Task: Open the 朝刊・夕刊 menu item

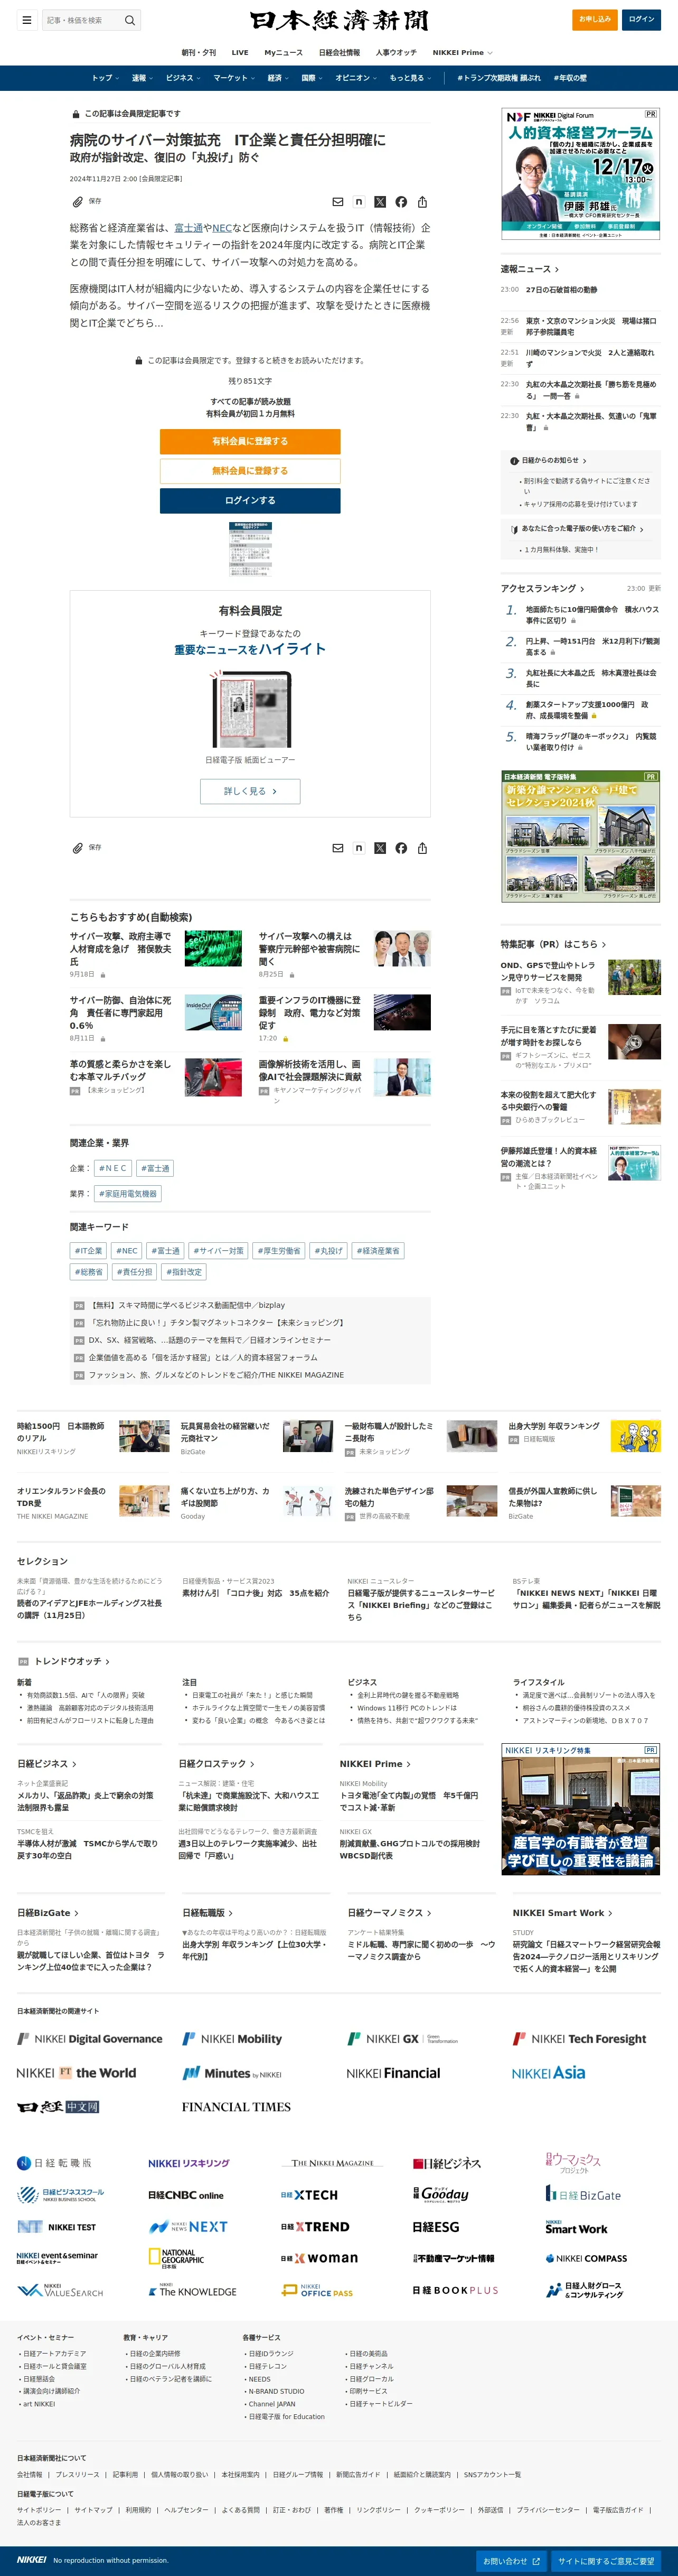Action: (198, 52)
